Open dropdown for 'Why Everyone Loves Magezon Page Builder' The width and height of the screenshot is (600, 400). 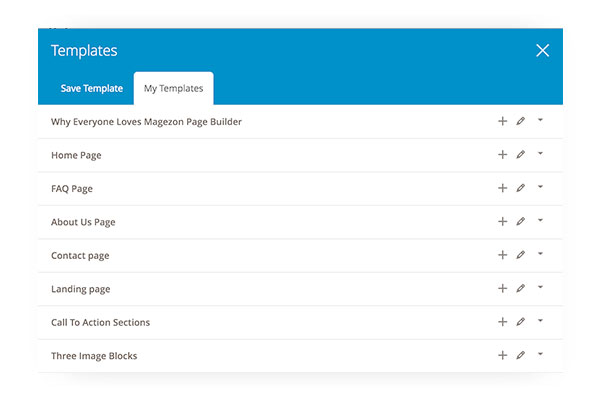[540, 120]
